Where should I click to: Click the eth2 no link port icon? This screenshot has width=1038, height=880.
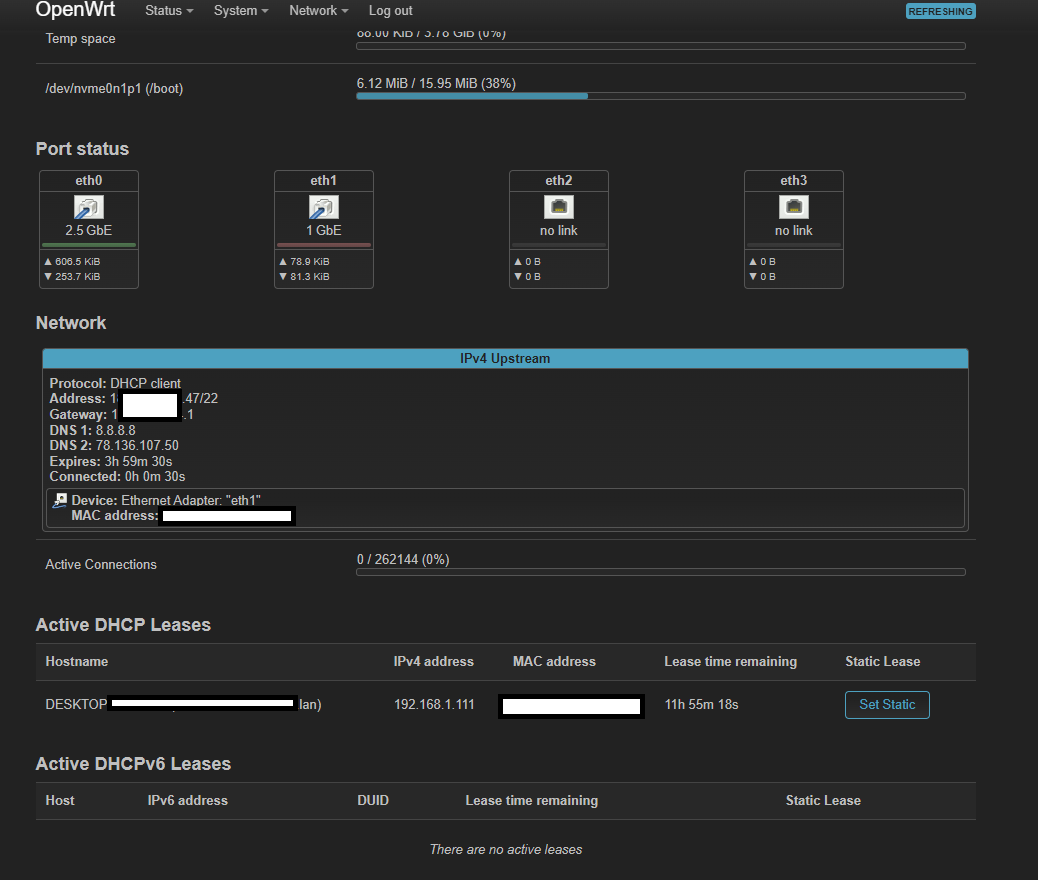558,207
